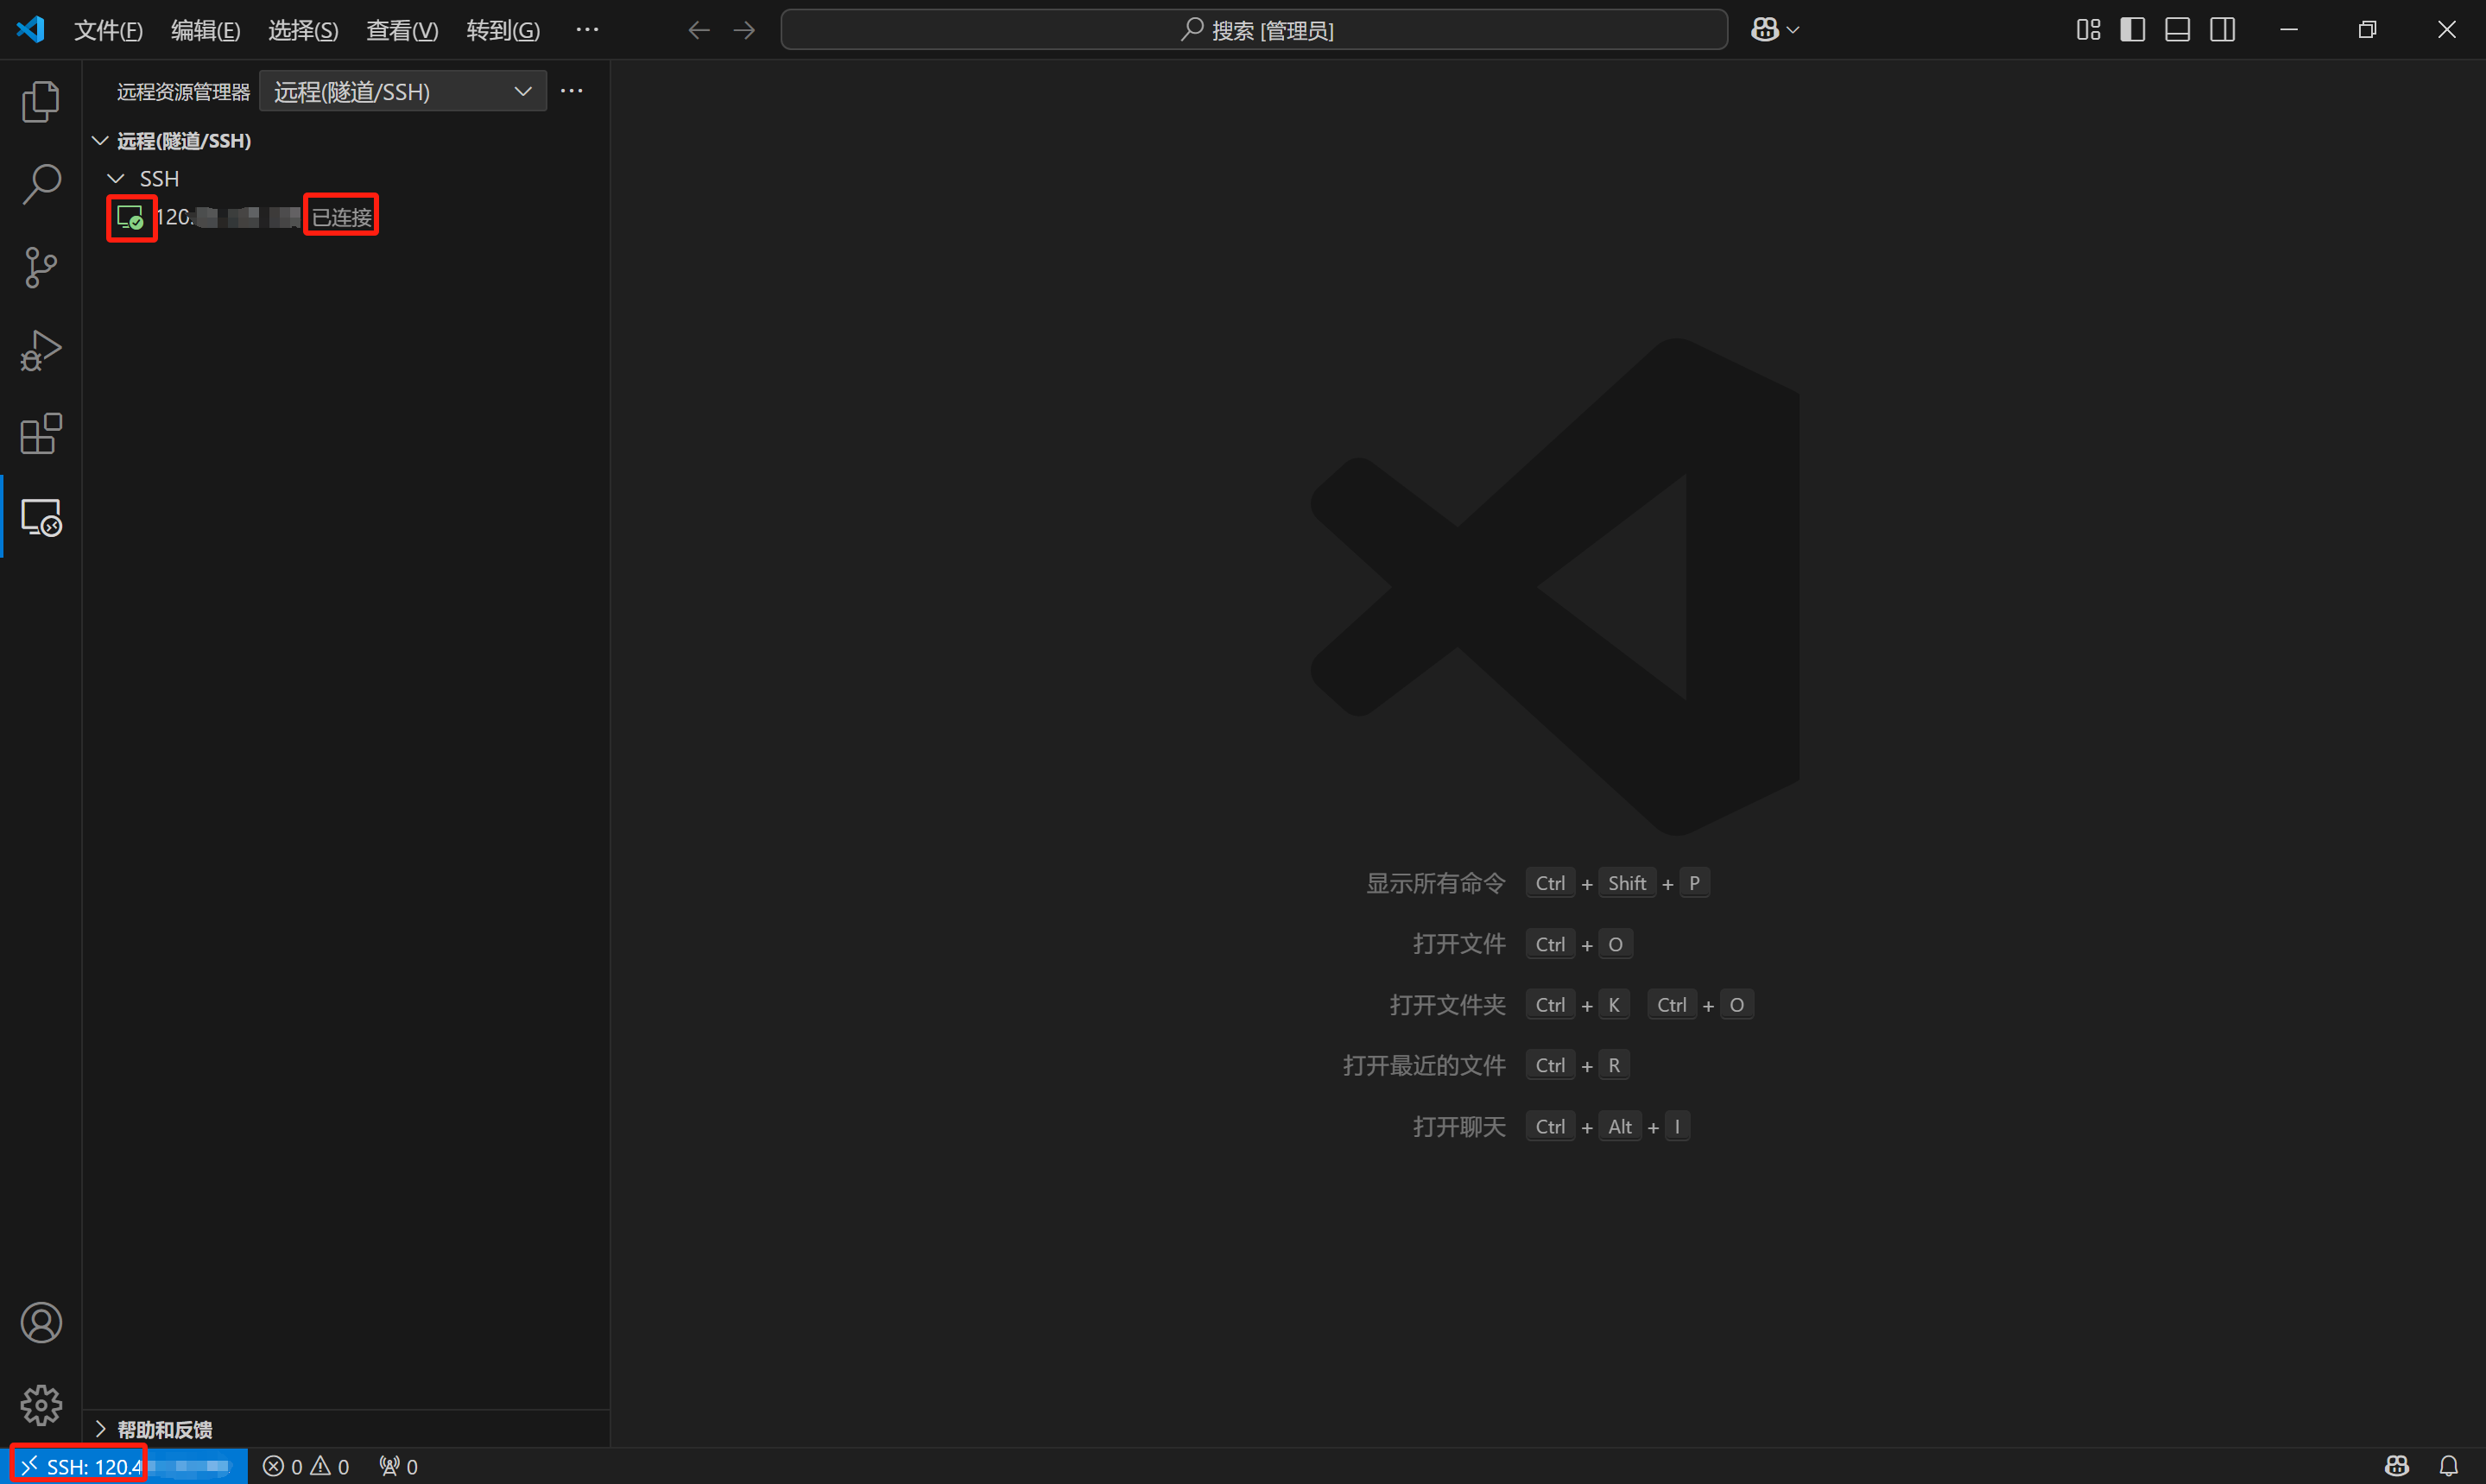Open the Run and Debug view
The height and width of the screenshot is (1484, 2486).
tap(41, 351)
